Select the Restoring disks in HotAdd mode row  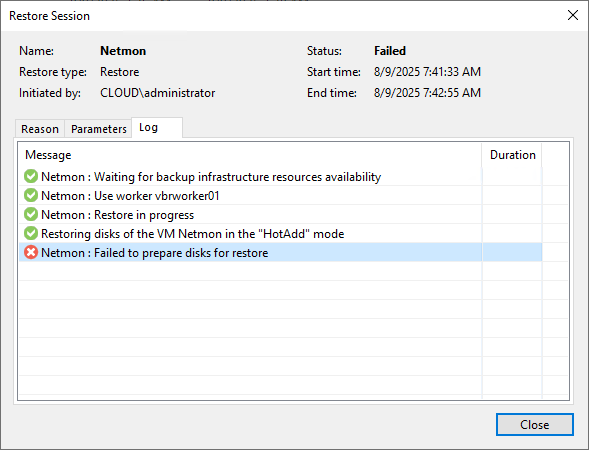pyautogui.click(x=280, y=234)
